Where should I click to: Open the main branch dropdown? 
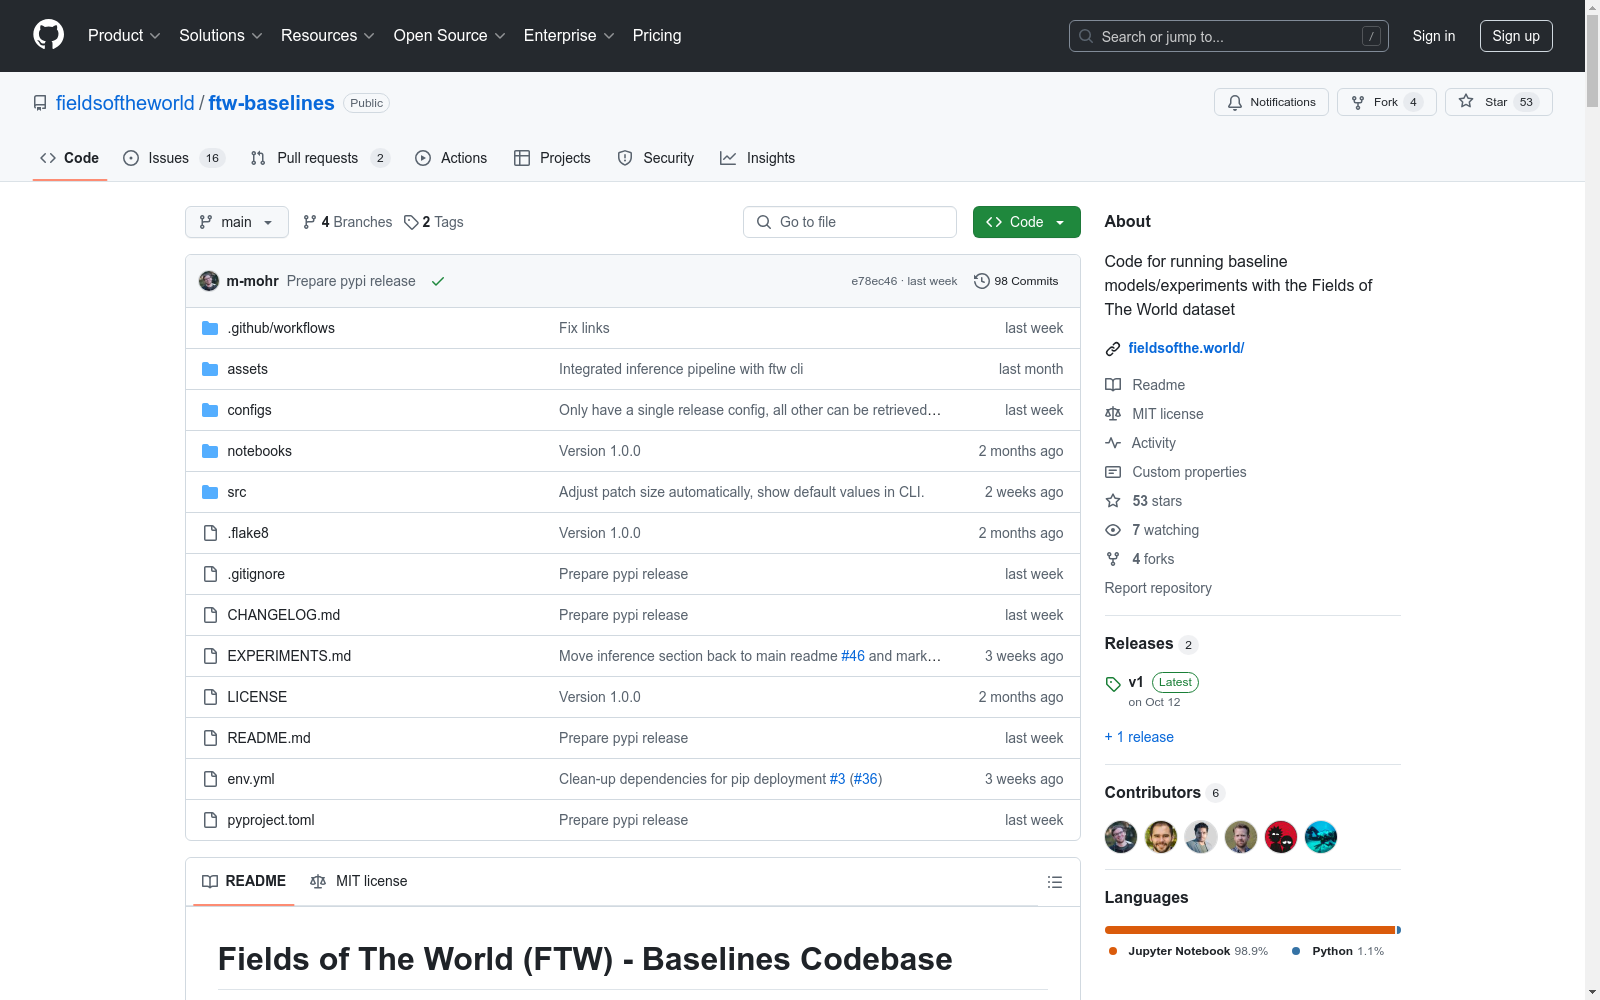coord(237,222)
